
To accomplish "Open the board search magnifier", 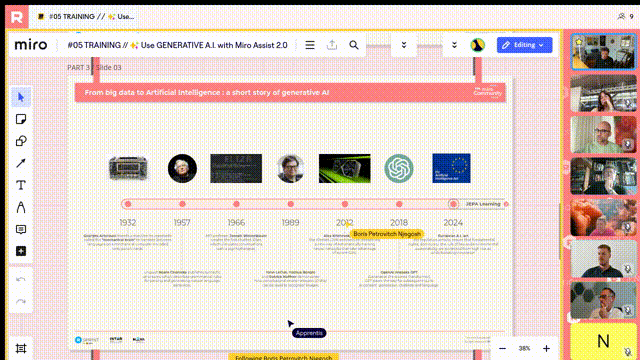I will pos(354,45).
